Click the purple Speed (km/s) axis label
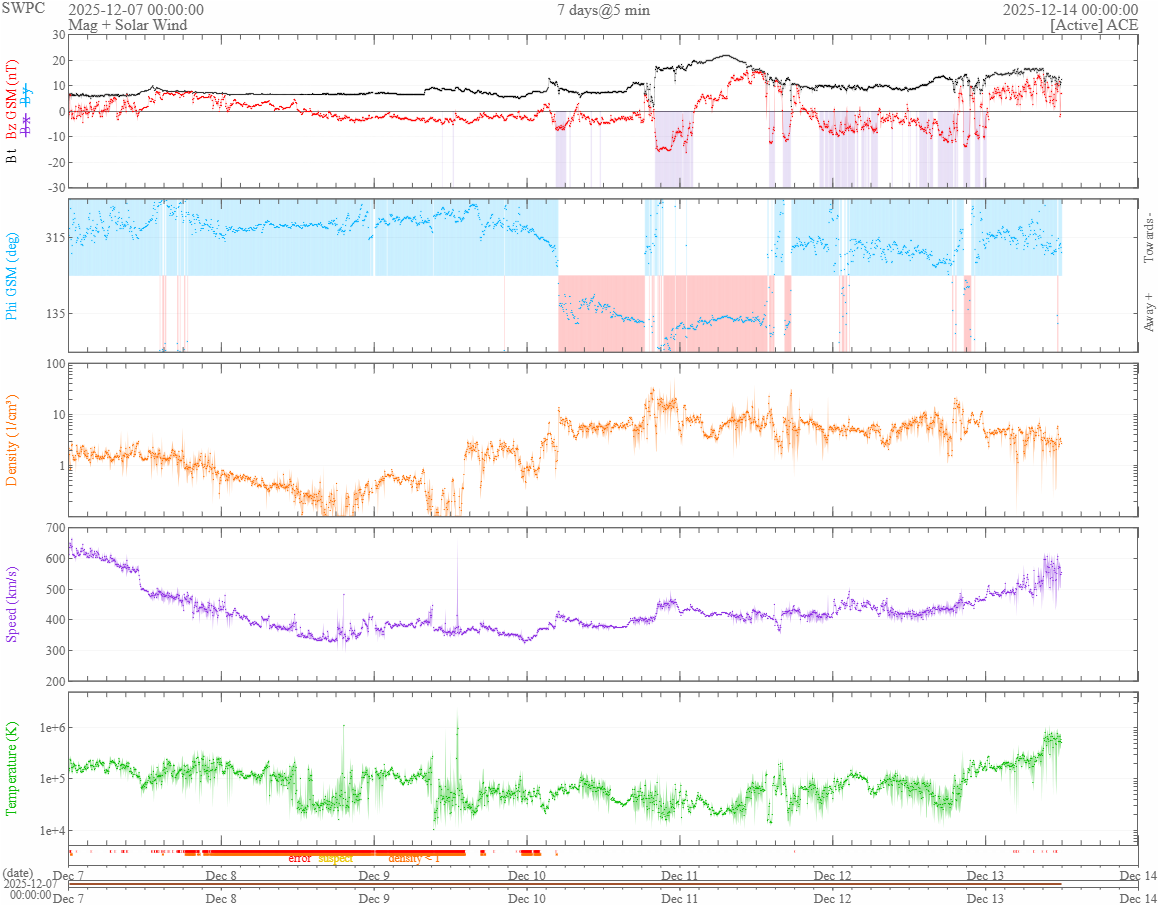 (x=11, y=604)
